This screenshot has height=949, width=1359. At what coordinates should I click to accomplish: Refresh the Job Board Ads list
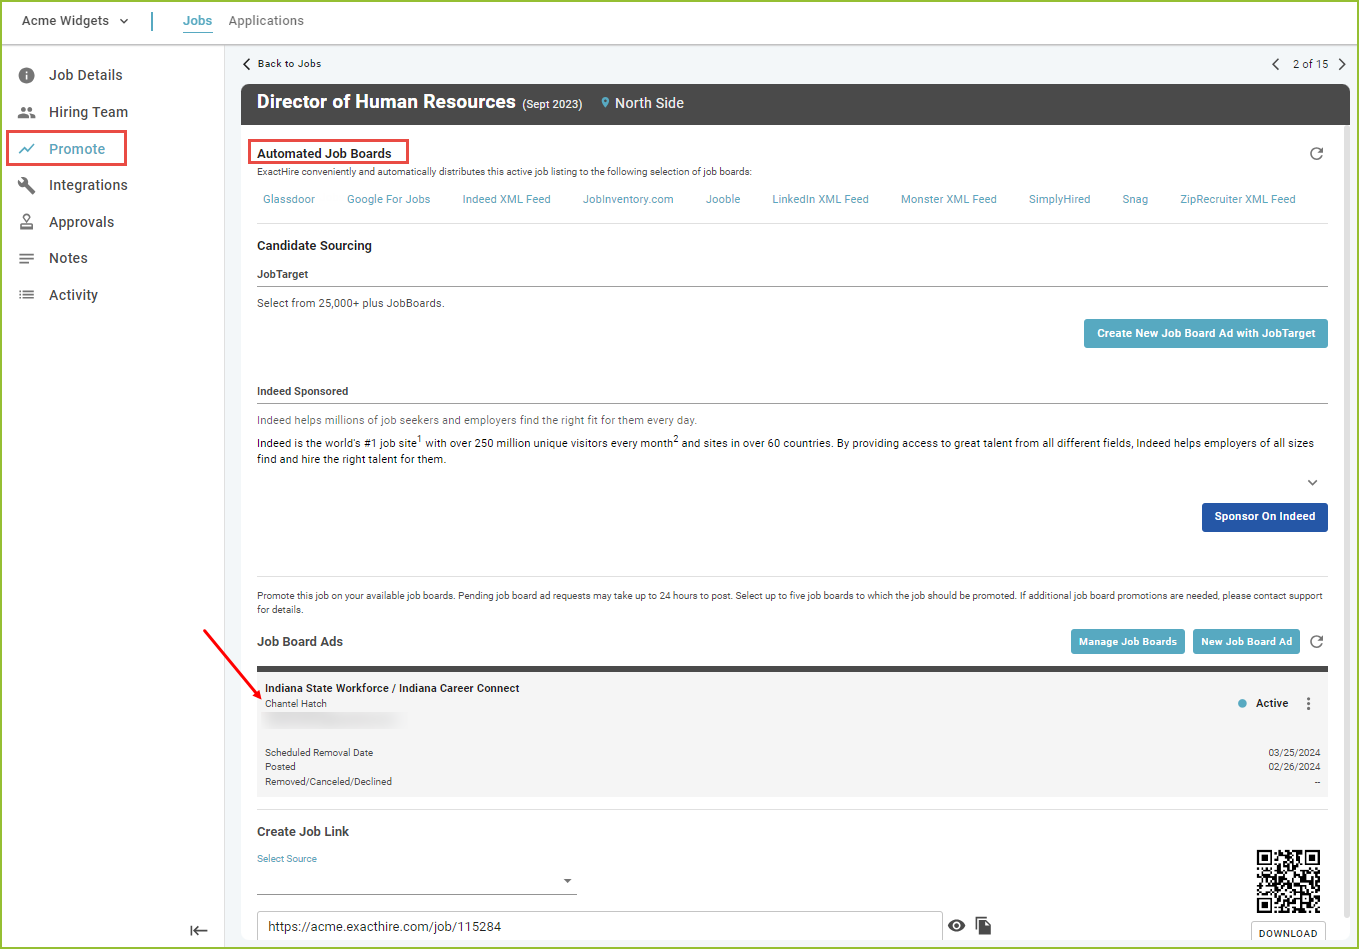(x=1316, y=642)
